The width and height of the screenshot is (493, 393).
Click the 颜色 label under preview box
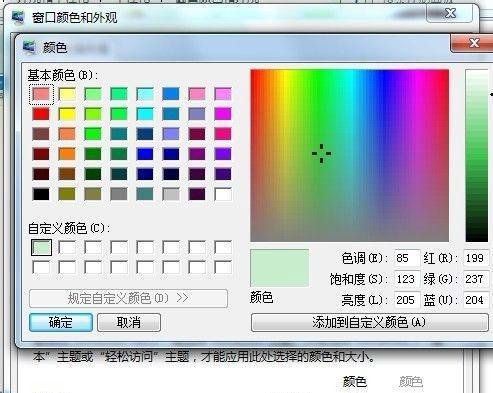[x=262, y=297]
